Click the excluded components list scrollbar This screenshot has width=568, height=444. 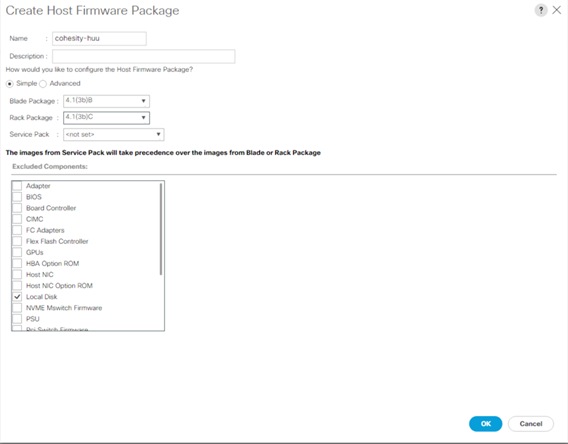click(x=161, y=229)
